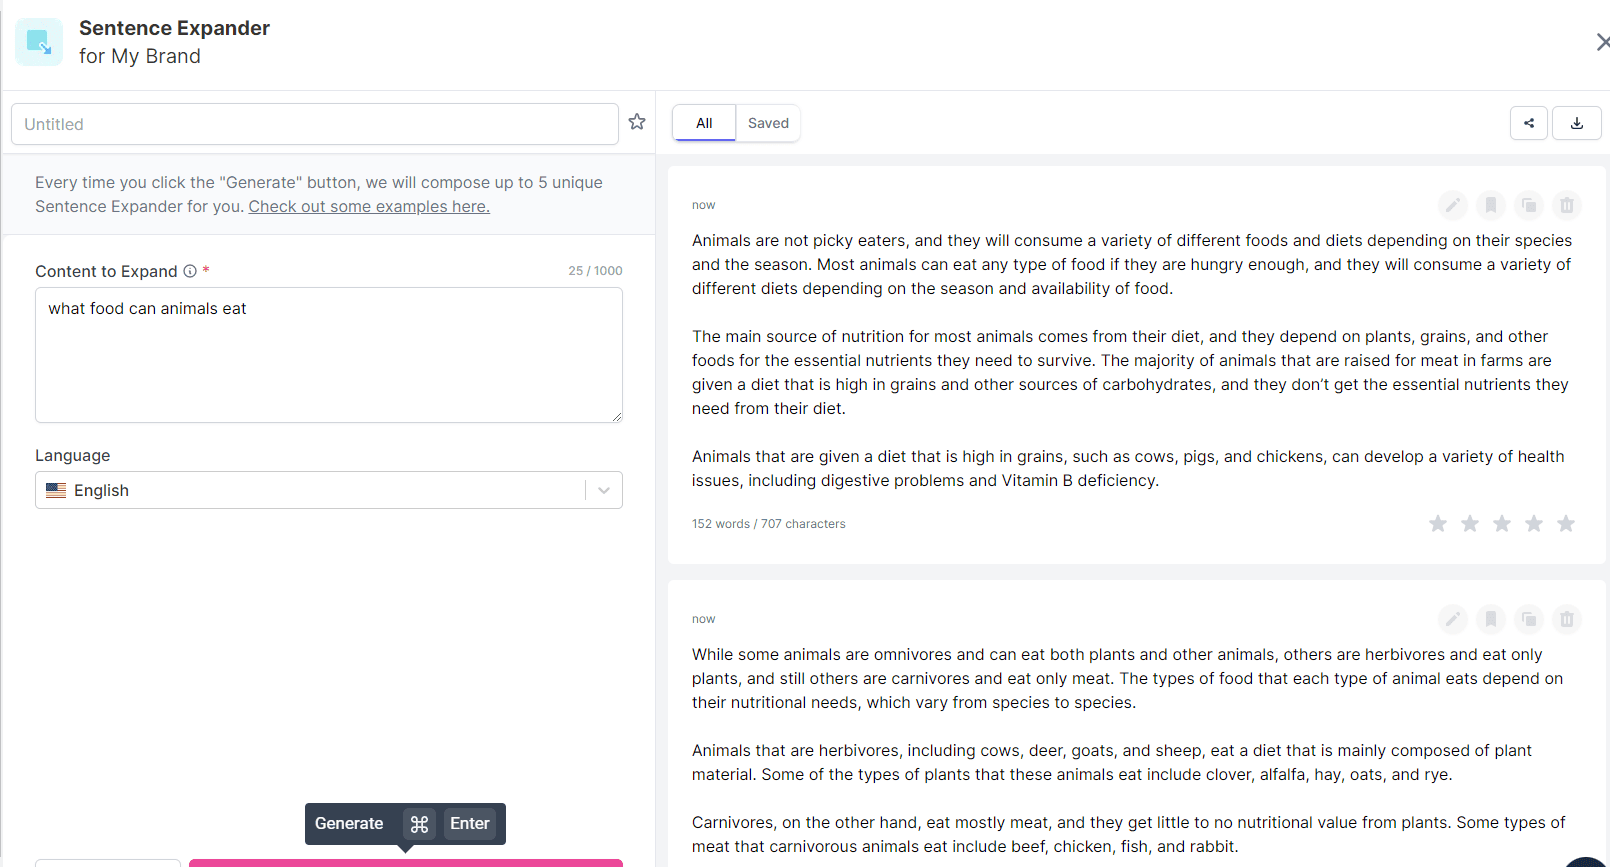Click the paragraph starting 'Carnivores, on the other hand'
The height and width of the screenshot is (867, 1610).
coord(1128,834)
